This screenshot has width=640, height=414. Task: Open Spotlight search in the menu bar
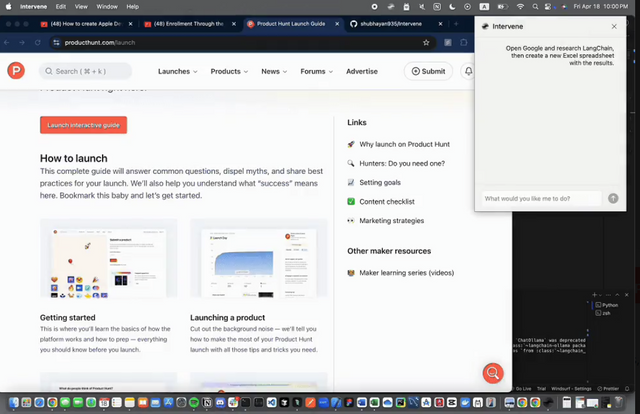535,7
